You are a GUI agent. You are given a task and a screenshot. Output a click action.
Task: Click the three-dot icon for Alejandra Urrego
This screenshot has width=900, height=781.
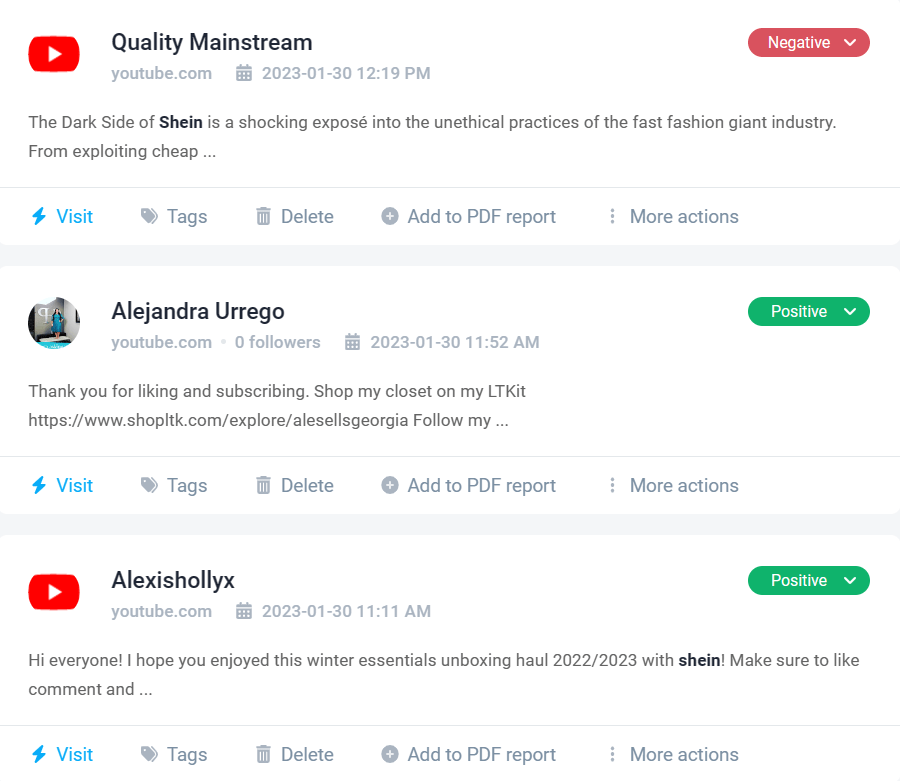point(612,486)
